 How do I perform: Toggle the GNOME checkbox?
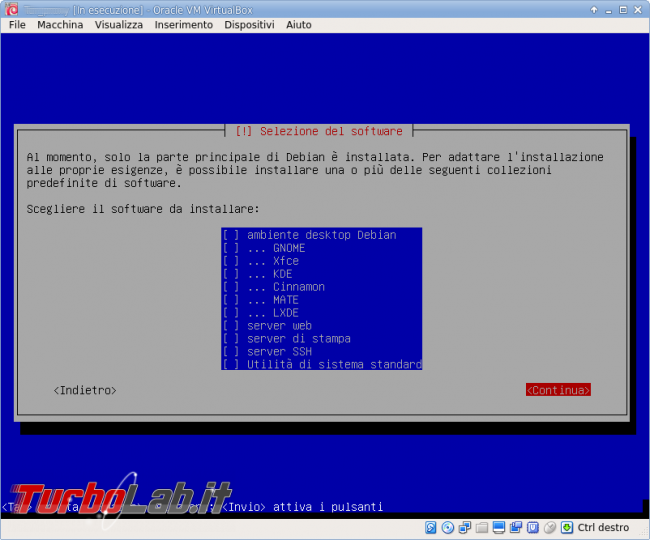coord(231,248)
